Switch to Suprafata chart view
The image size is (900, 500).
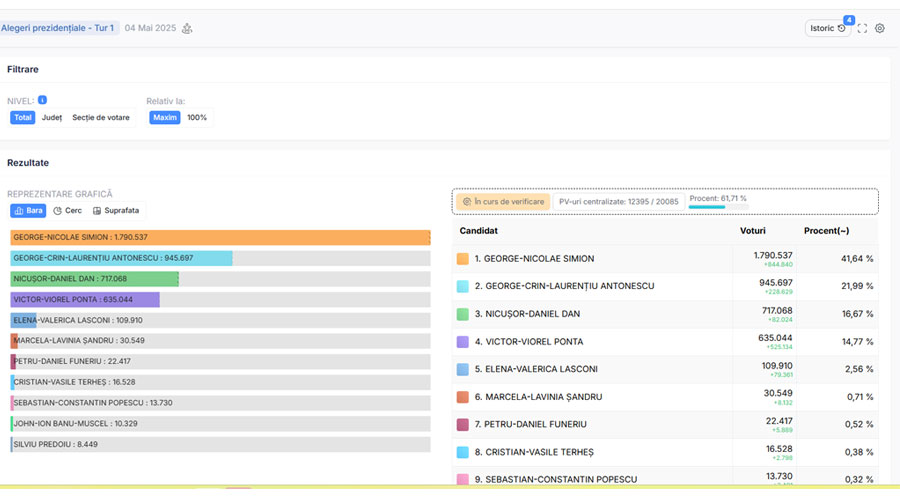tap(116, 211)
